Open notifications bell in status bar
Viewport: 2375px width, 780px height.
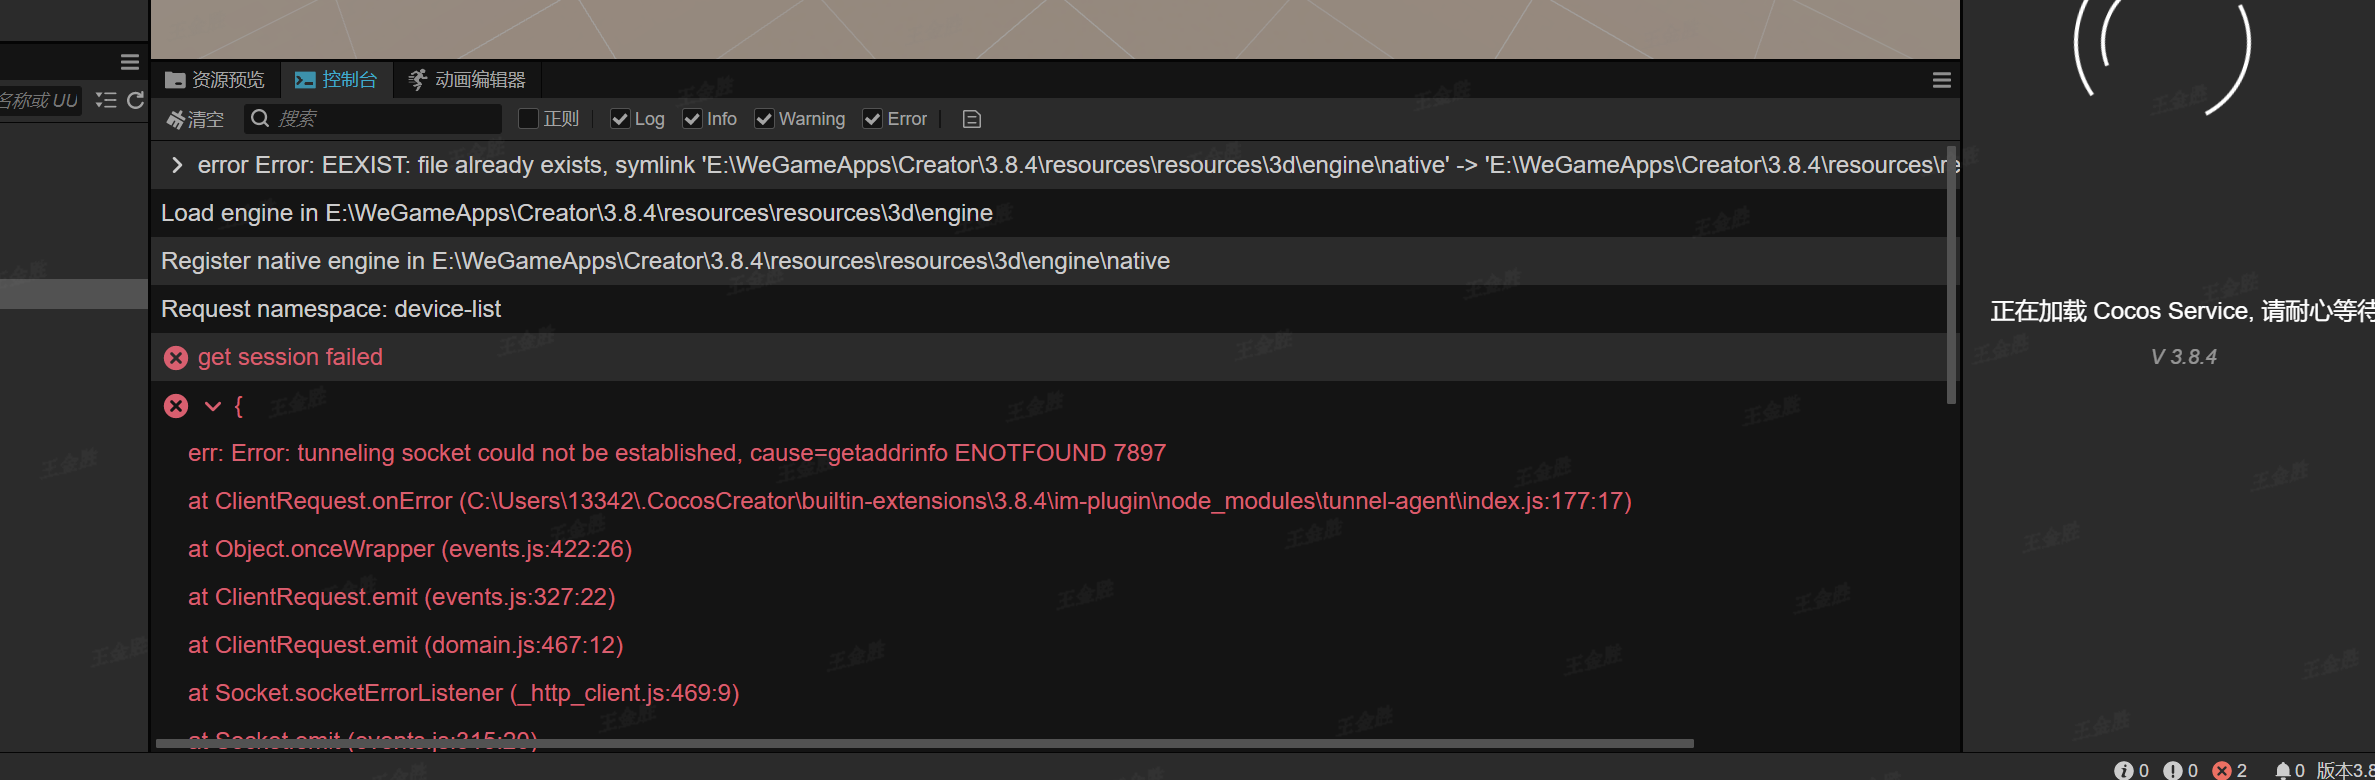point(2283,770)
